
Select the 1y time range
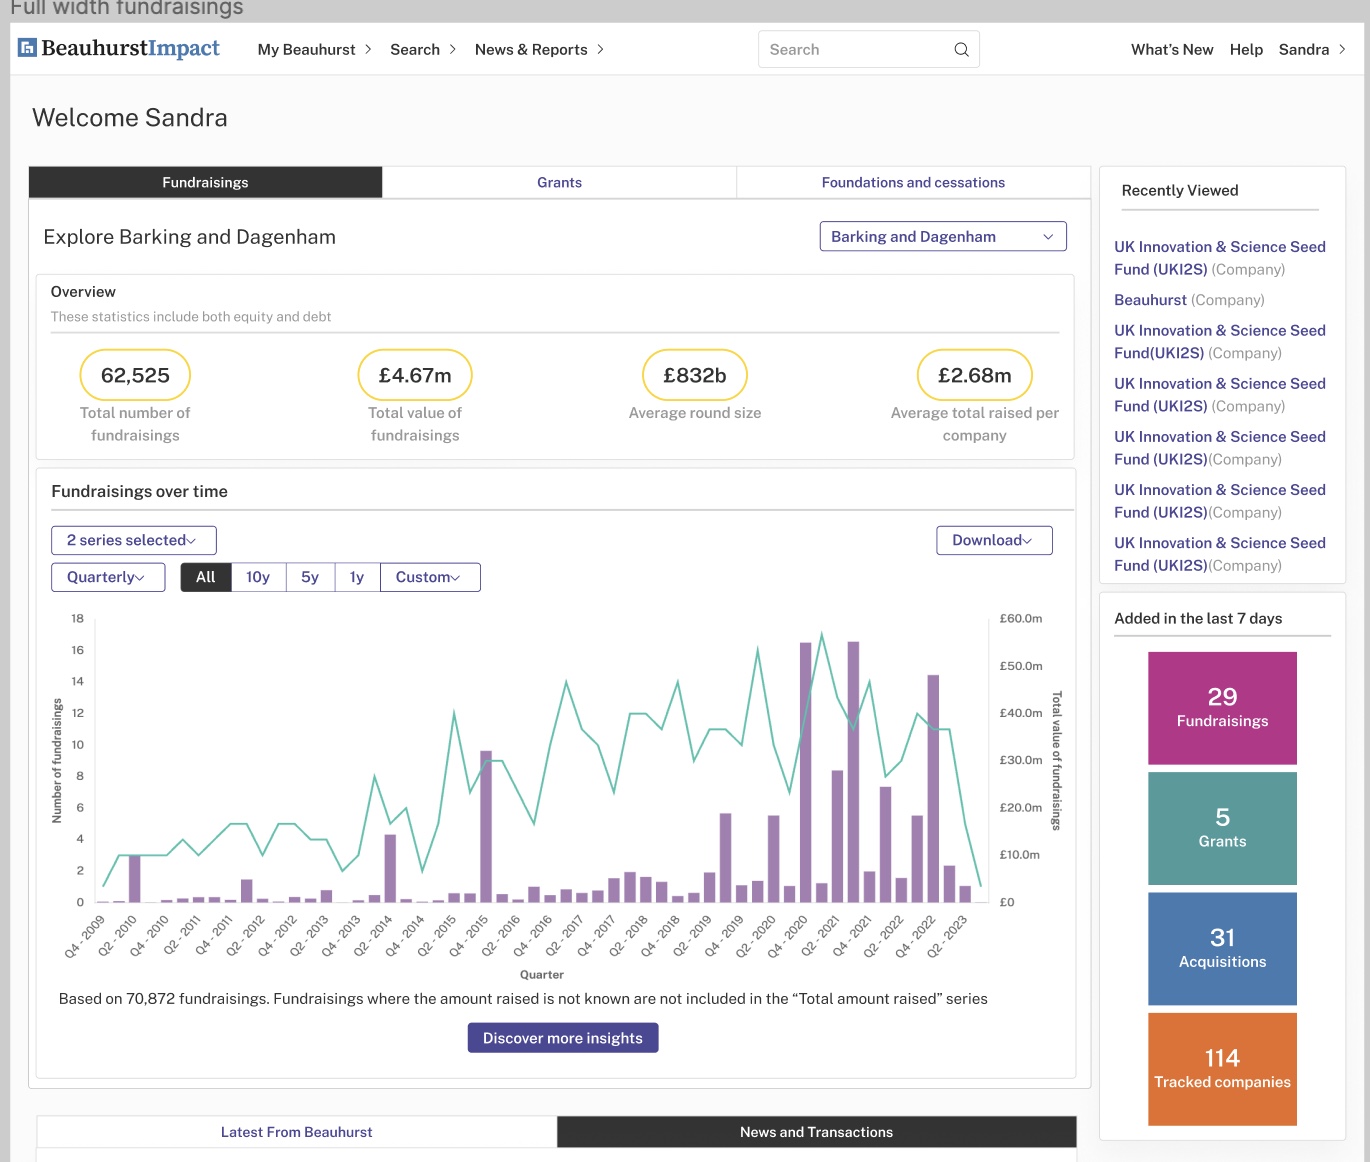(357, 577)
